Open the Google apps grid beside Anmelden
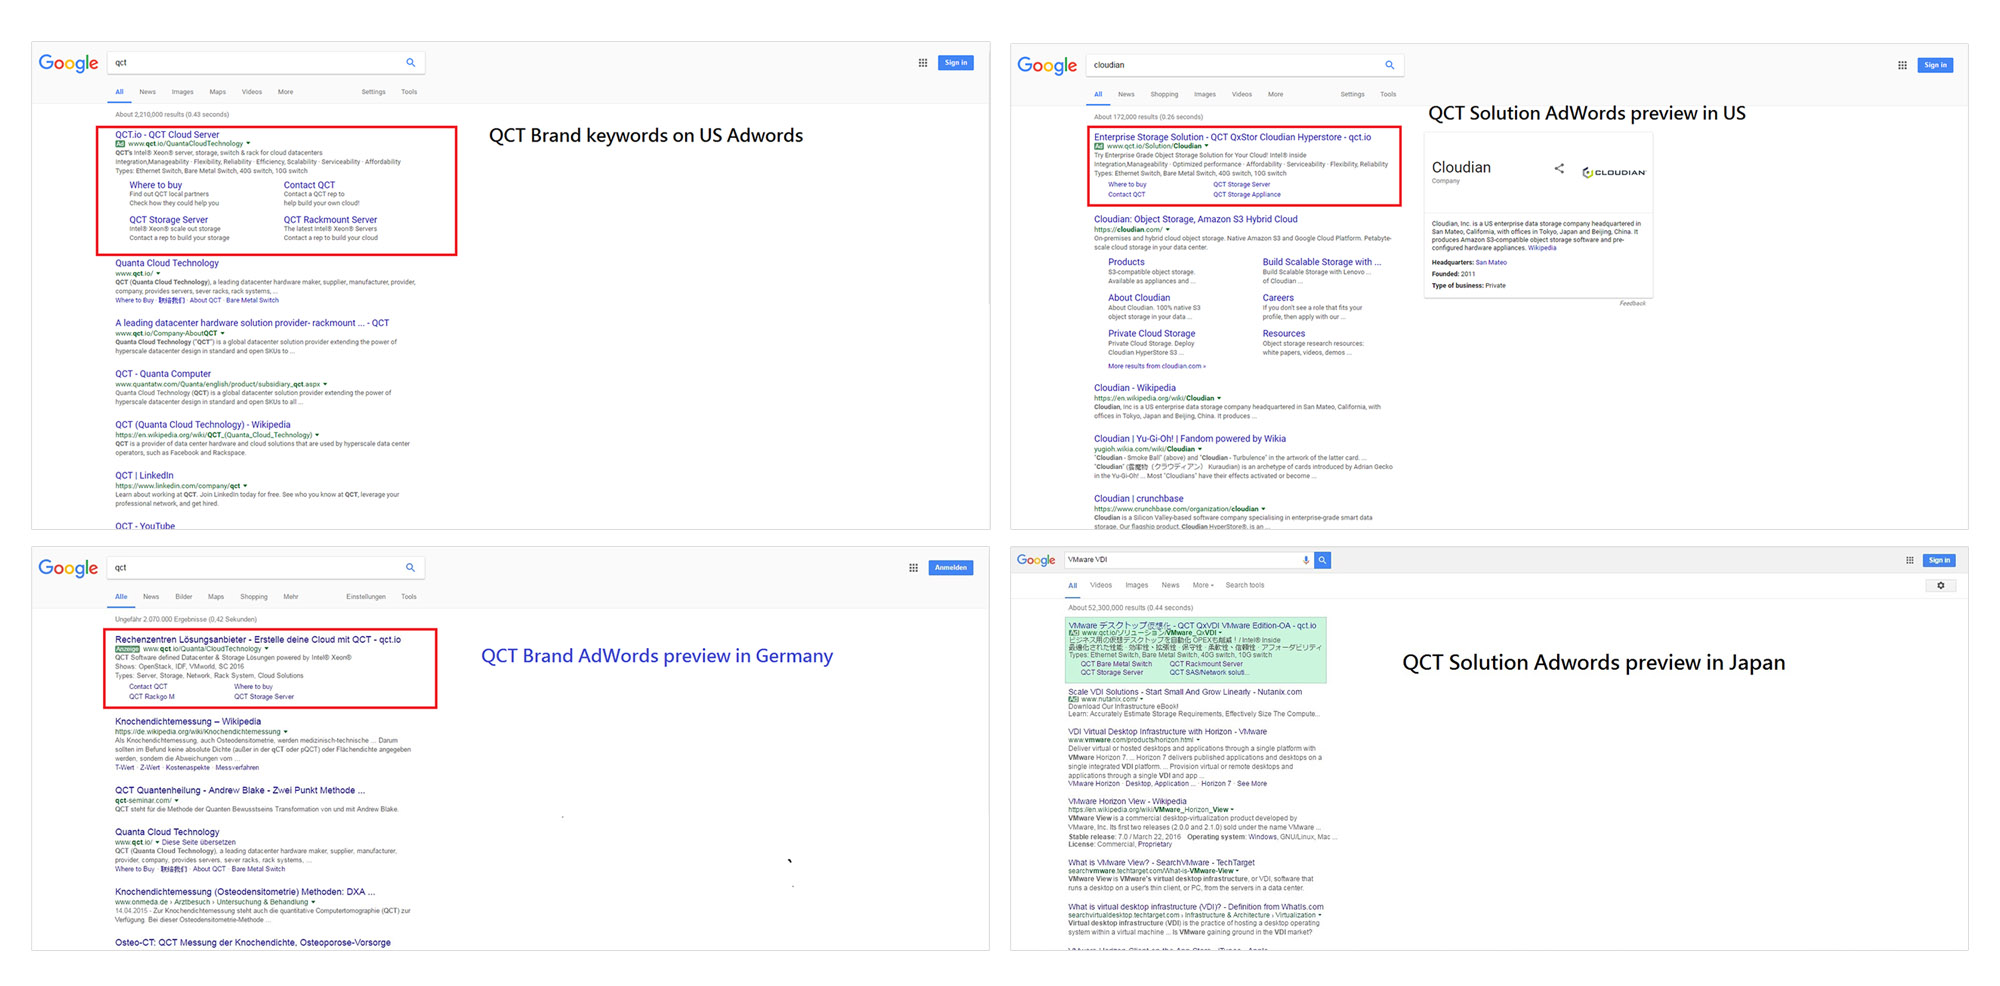 tap(913, 568)
